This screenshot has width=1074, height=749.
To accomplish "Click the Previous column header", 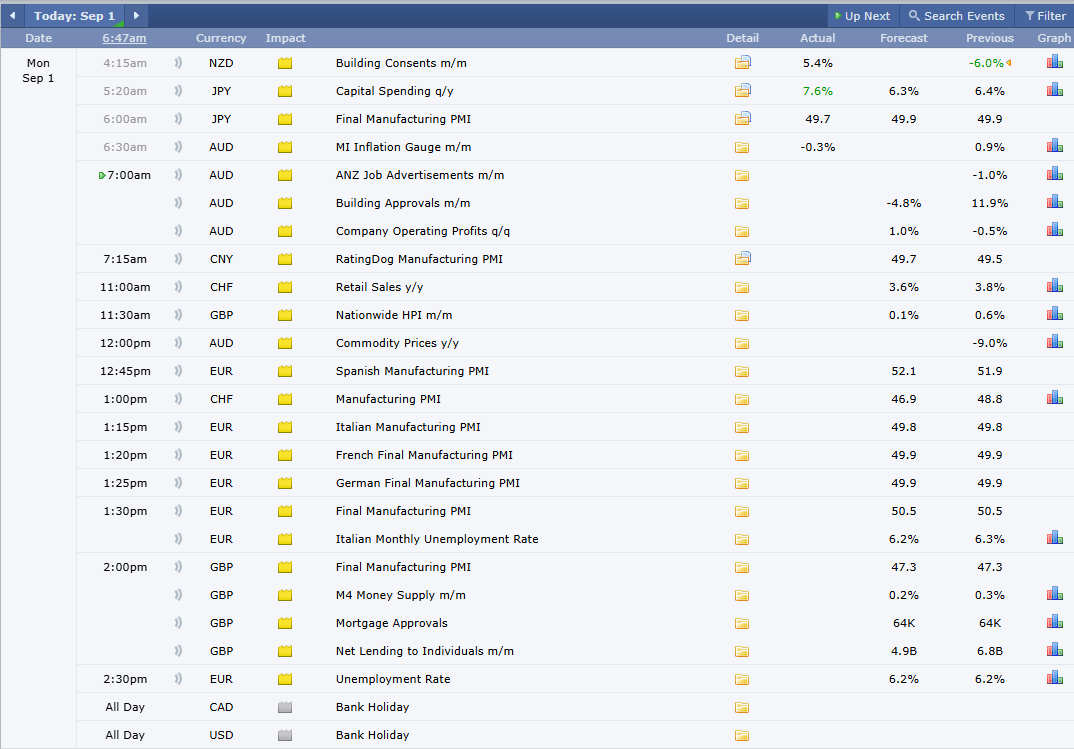I will pyautogui.click(x=990, y=38).
